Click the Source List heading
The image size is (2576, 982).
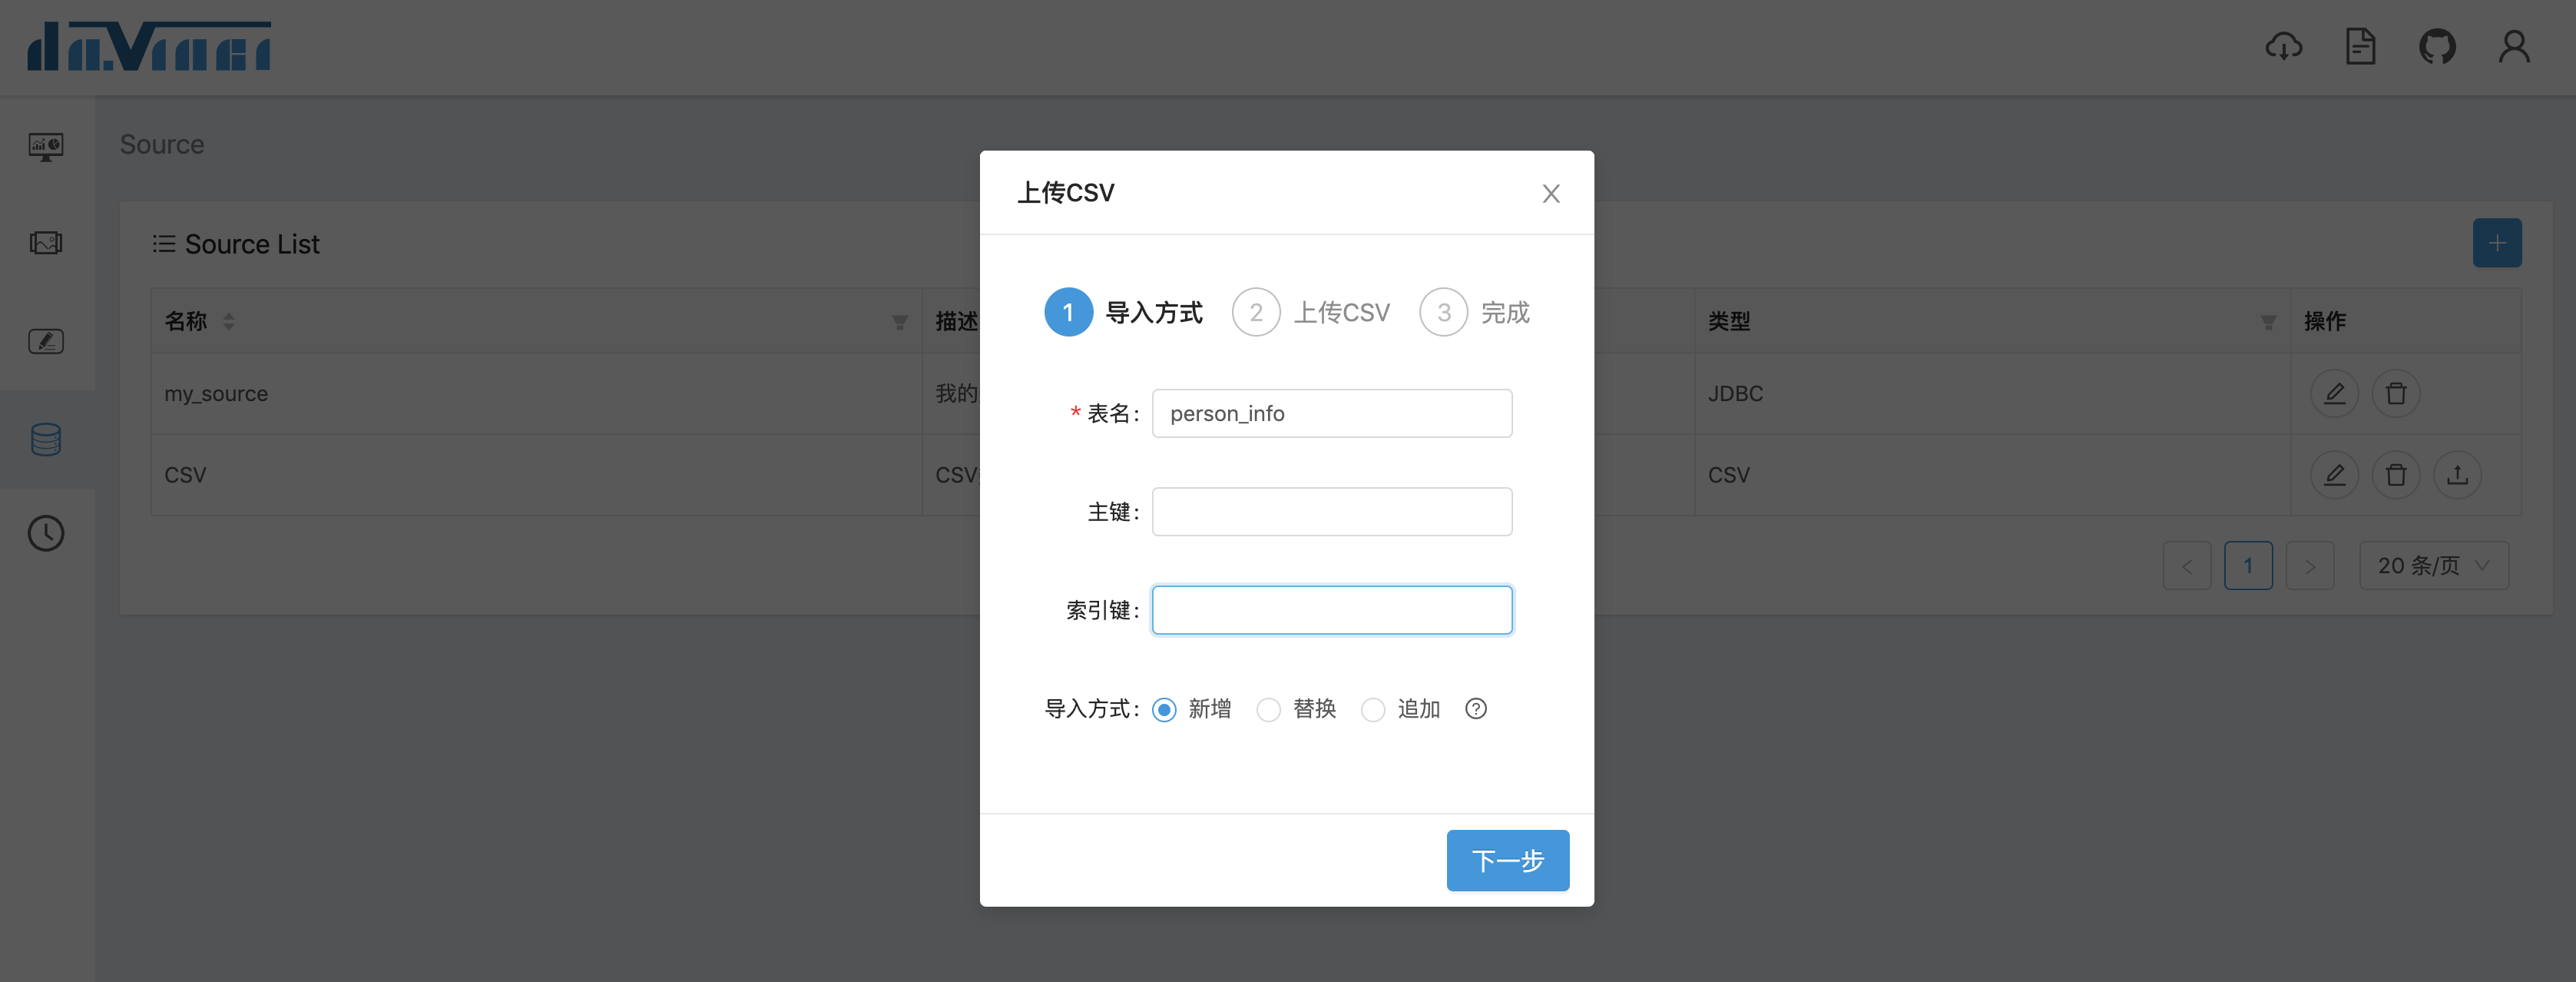tap(252, 244)
